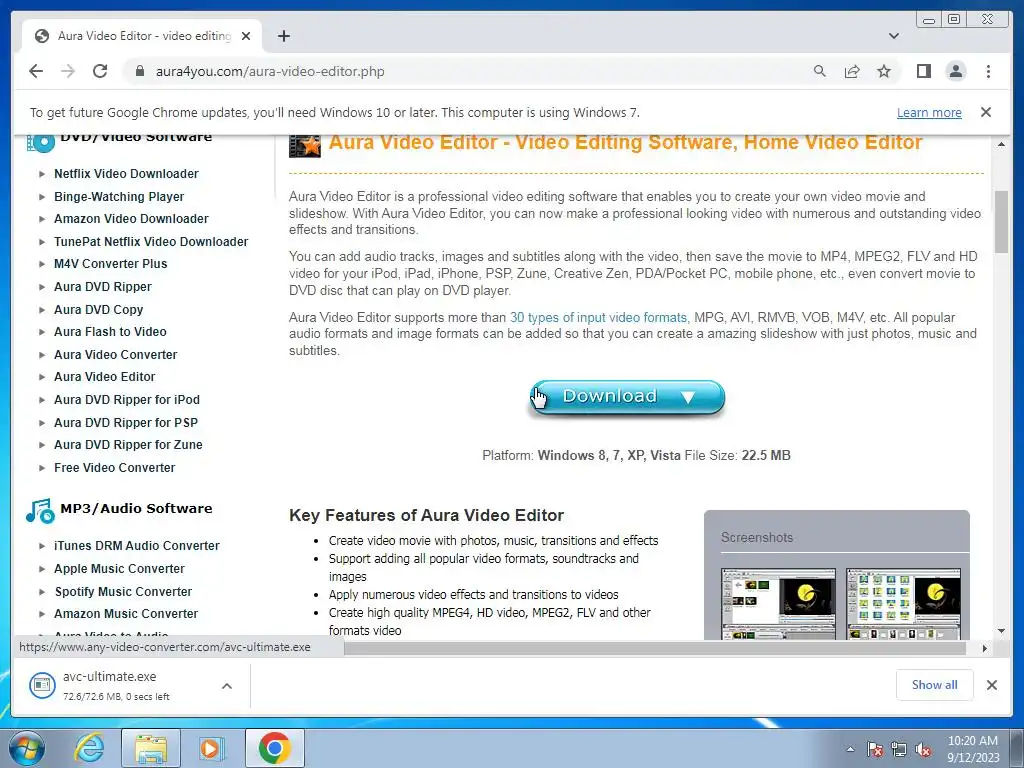Click the horizontal scrollbar right arrow
Screen dimensions: 1024x768
pos(985,648)
